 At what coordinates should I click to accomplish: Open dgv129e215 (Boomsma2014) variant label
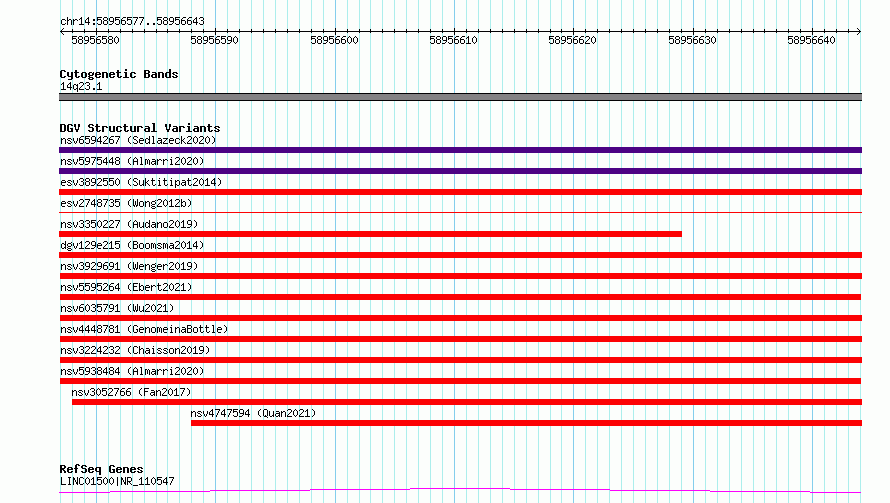(x=132, y=245)
